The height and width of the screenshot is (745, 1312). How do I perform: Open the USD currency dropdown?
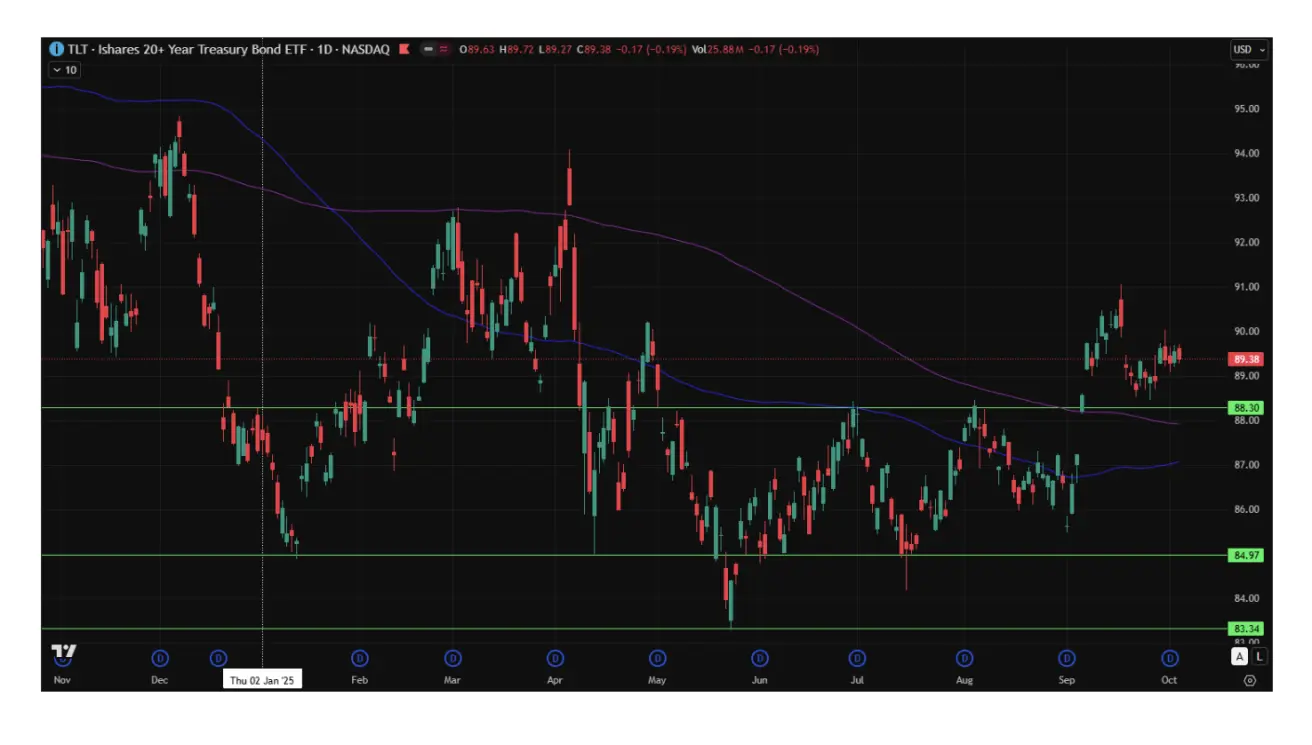1248,49
